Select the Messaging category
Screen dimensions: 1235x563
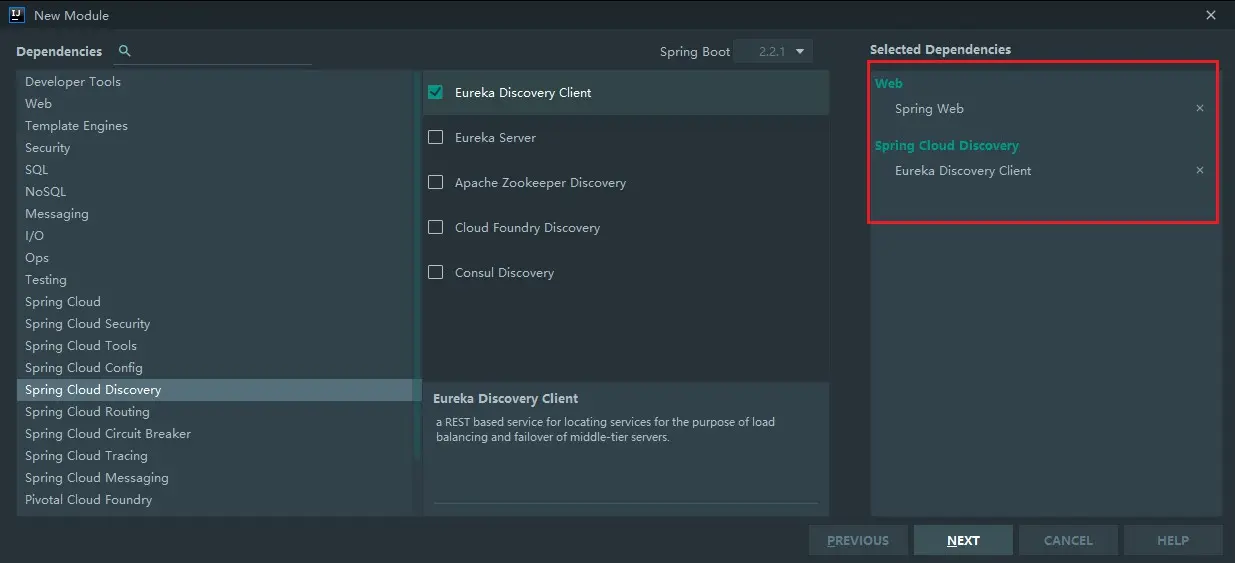pyautogui.click(x=215, y=214)
